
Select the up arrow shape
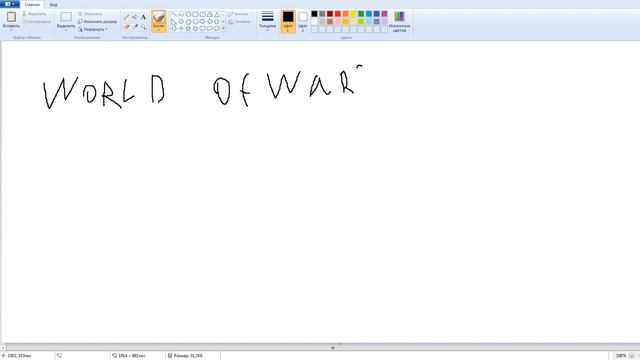217,22
